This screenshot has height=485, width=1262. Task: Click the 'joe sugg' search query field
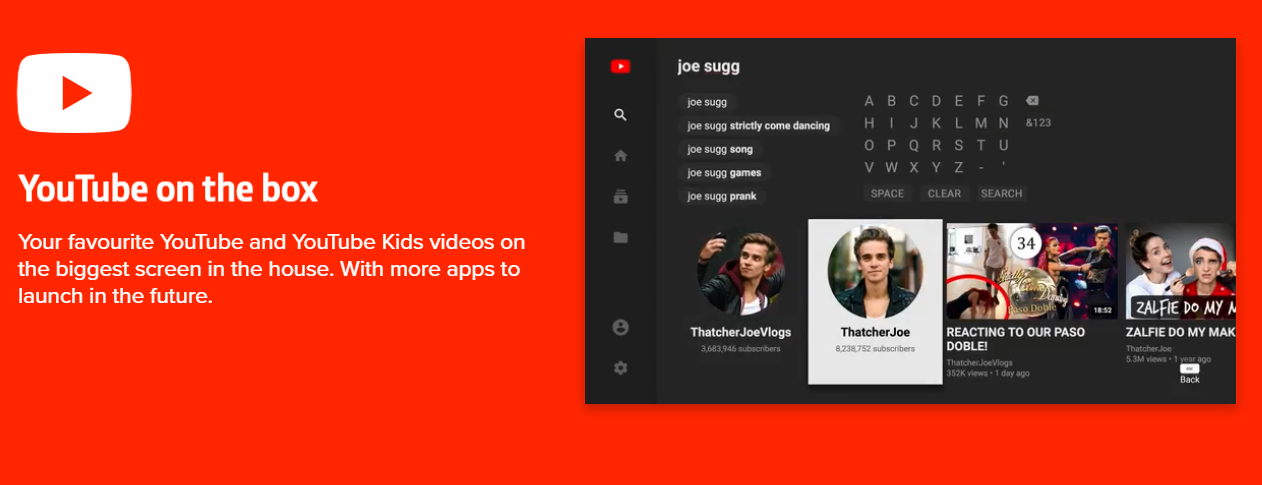pyautogui.click(x=708, y=67)
